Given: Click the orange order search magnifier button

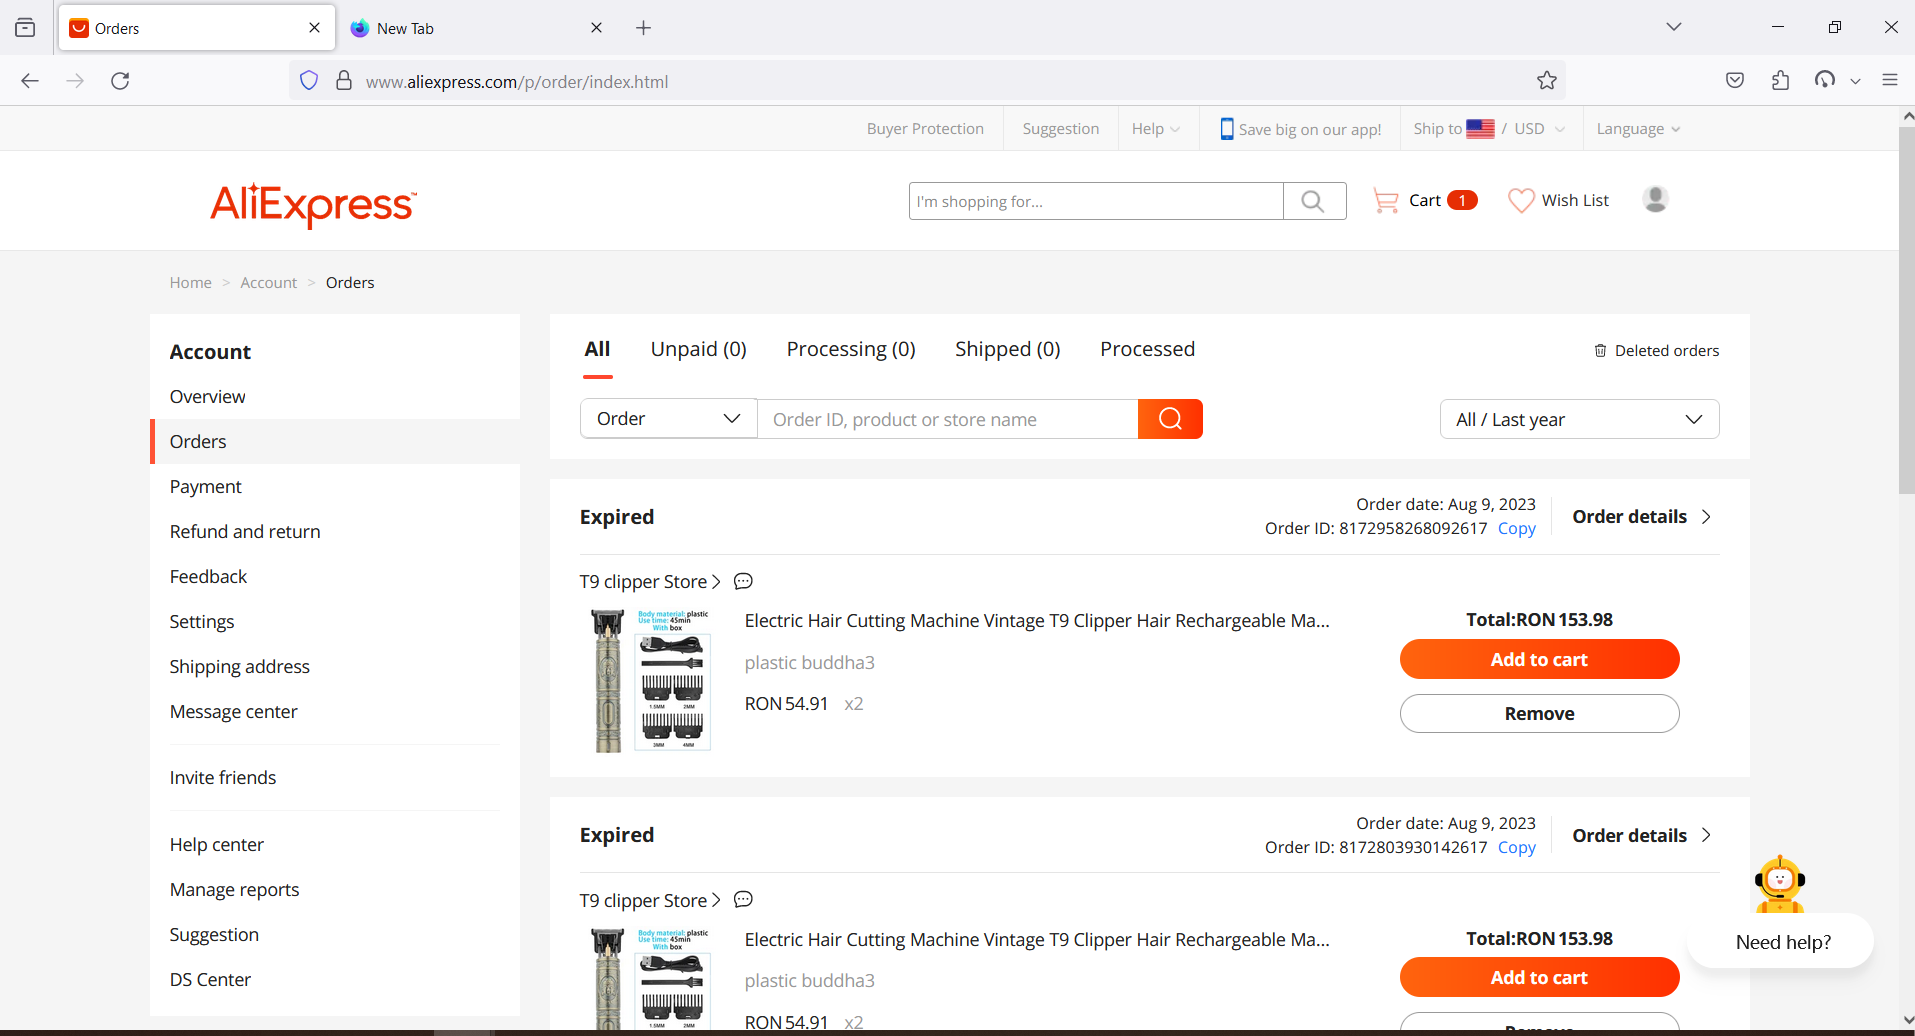Looking at the screenshot, I should pos(1170,418).
